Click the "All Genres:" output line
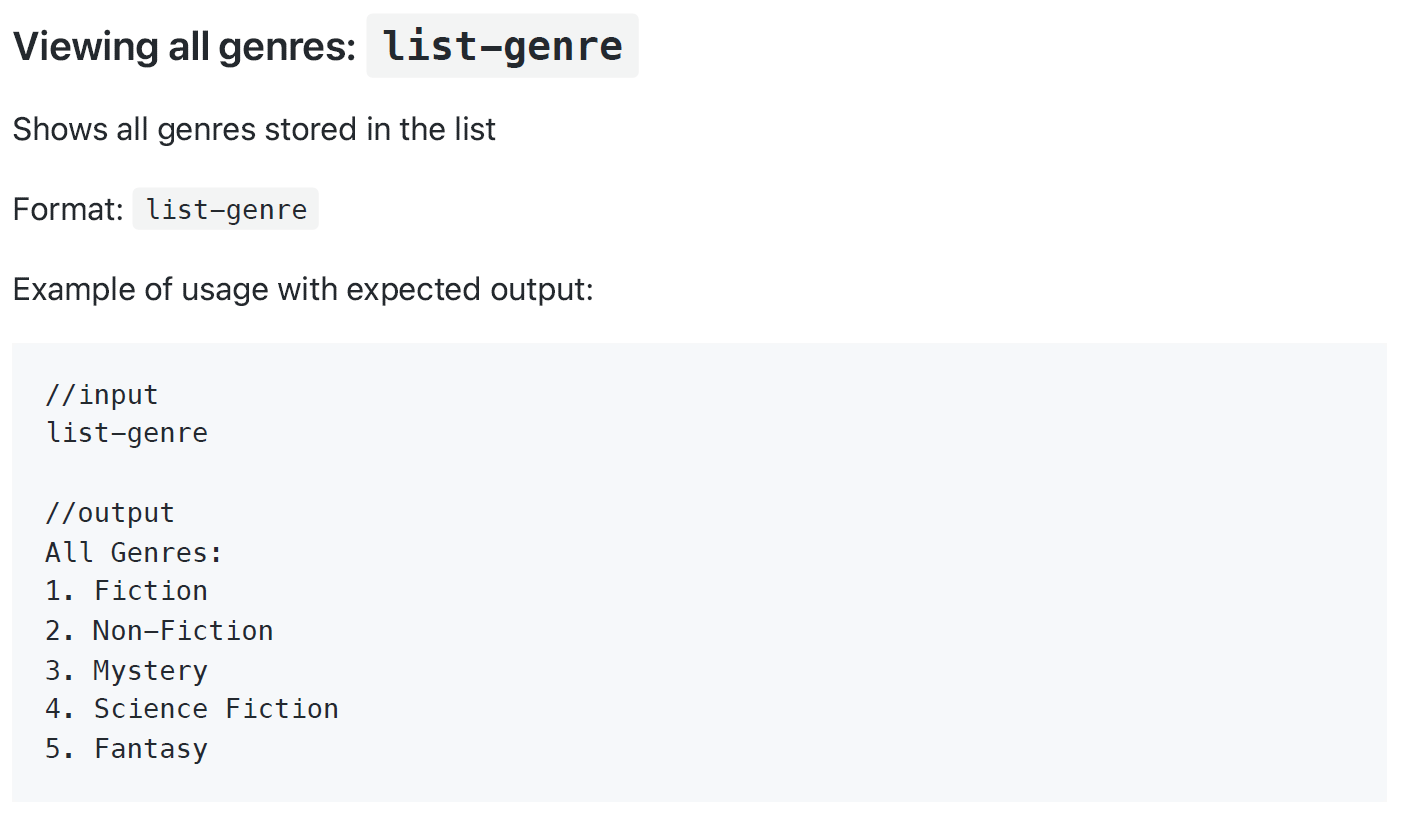This screenshot has width=1408, height=822. pyautogui.click(x=134, y=552)
